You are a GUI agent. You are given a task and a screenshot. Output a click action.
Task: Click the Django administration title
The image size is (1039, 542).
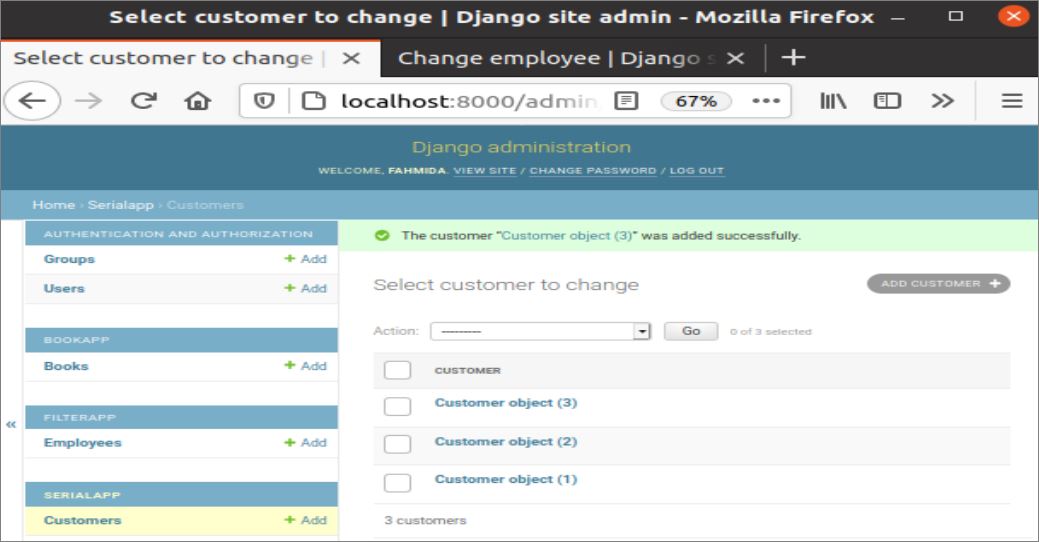(521, 147)
